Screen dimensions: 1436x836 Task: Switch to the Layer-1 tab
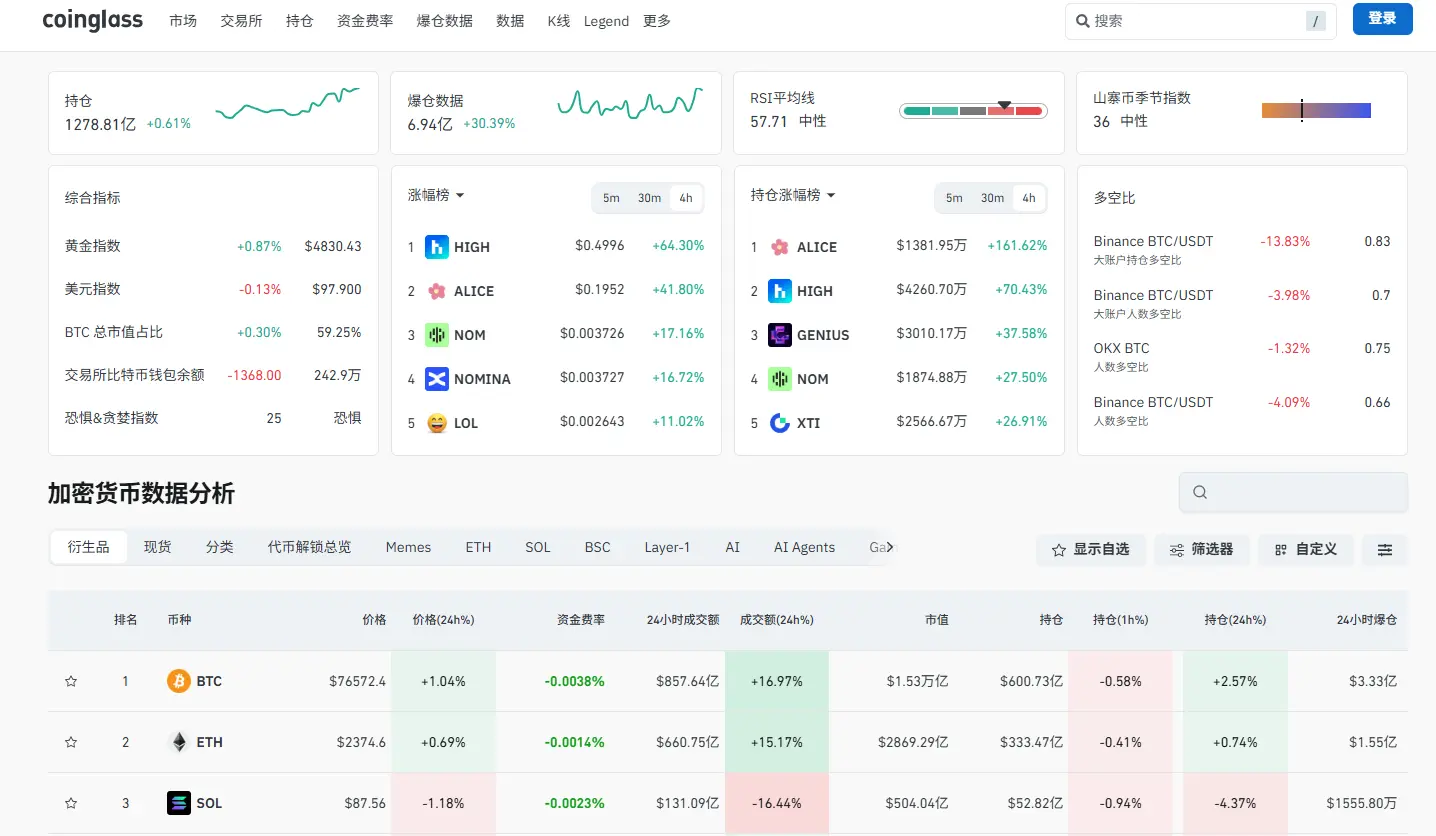click(x=667, y=547)
